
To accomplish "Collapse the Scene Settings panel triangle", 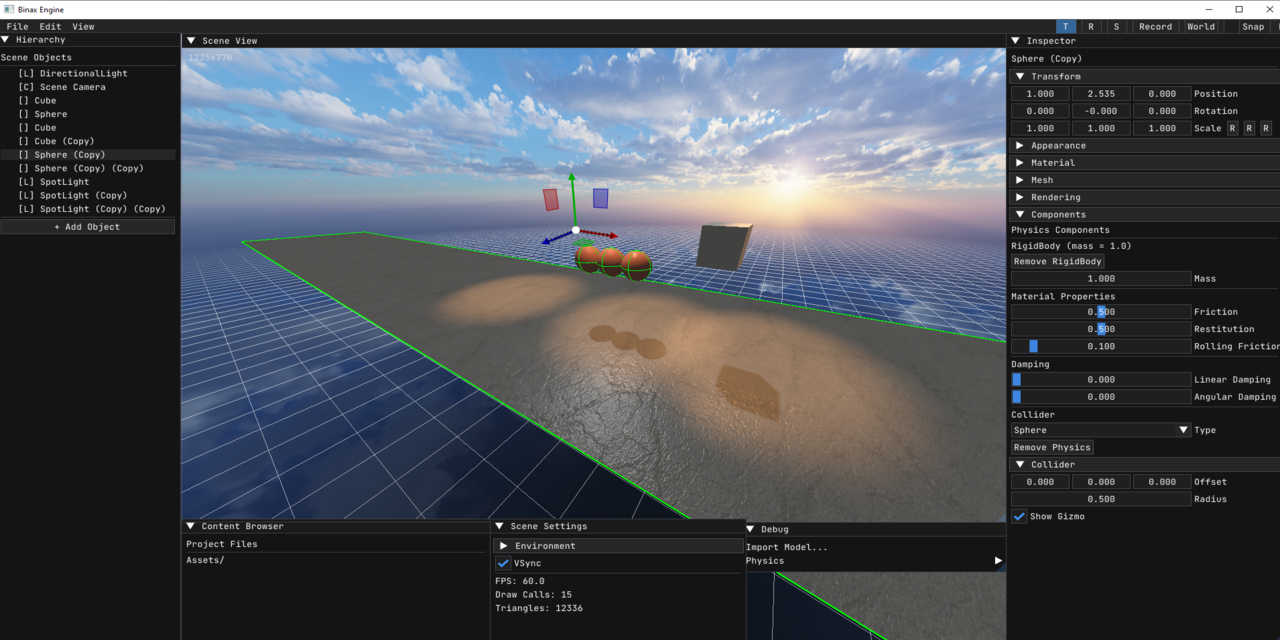I will pos(499,526).
